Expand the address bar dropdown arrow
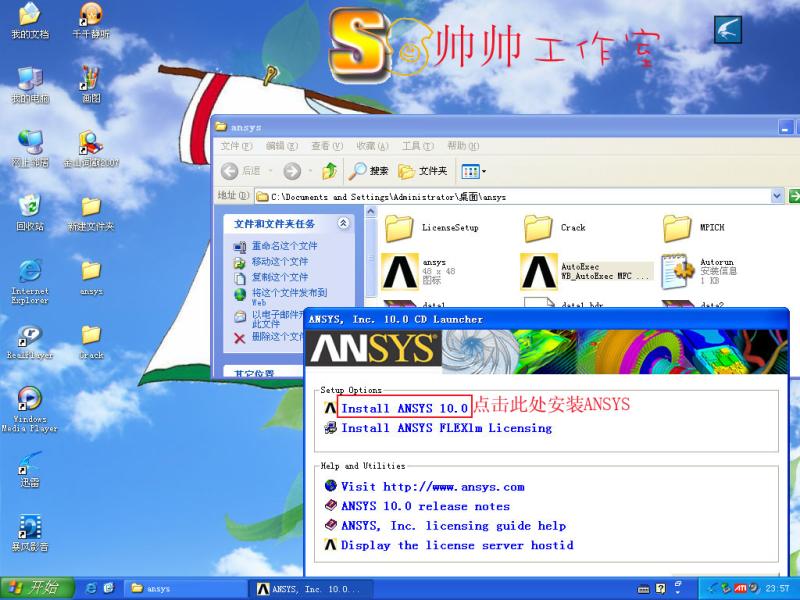The width and height of the screenshot is (800, 600). pyautogui.click(x=777, y=197)
